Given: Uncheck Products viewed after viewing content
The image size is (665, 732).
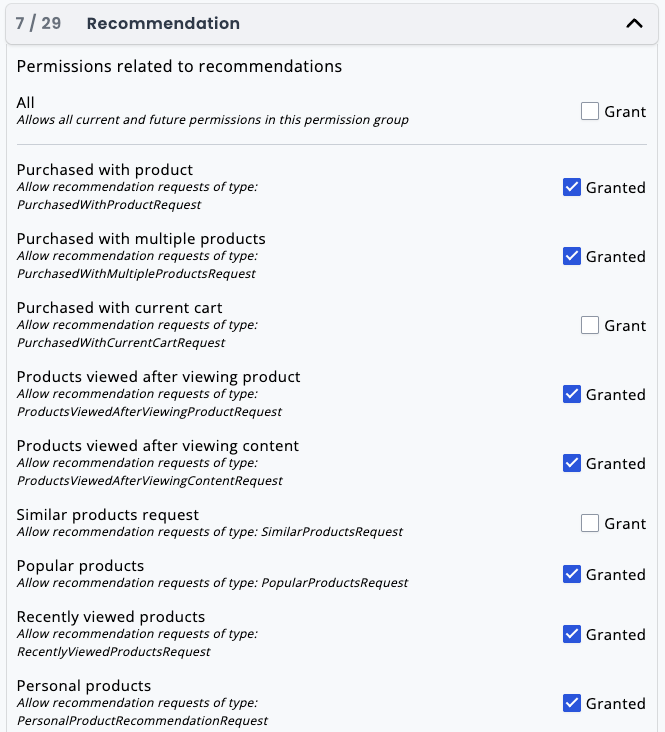Looking at the screenshot, I should coord(572,463).
